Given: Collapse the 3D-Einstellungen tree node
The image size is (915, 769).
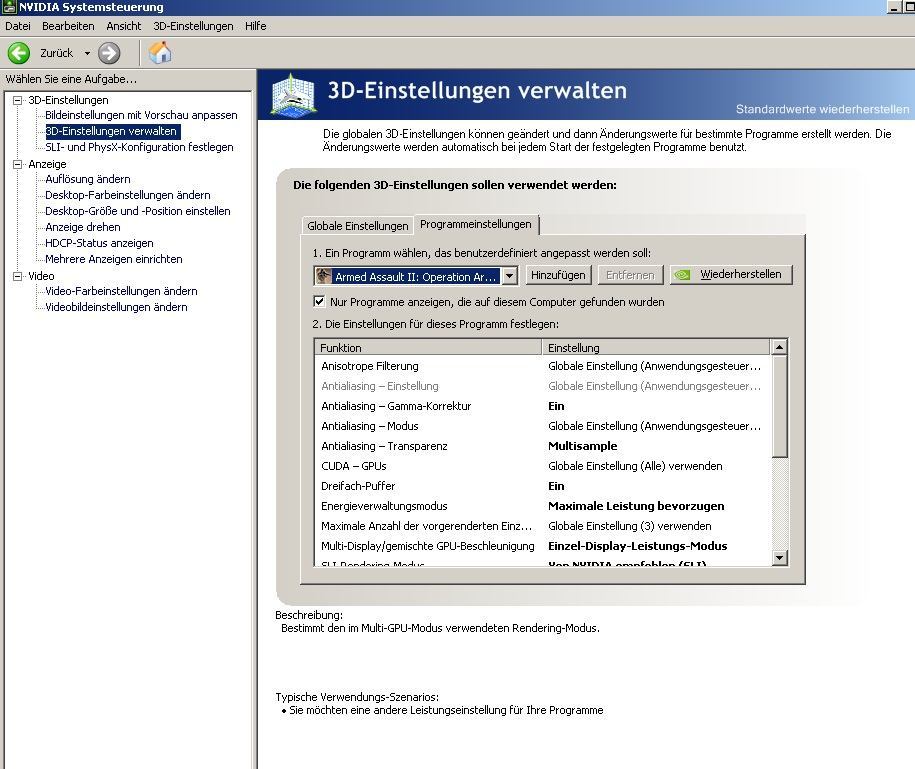Looking at the screenshot, I should coord(18,100).
